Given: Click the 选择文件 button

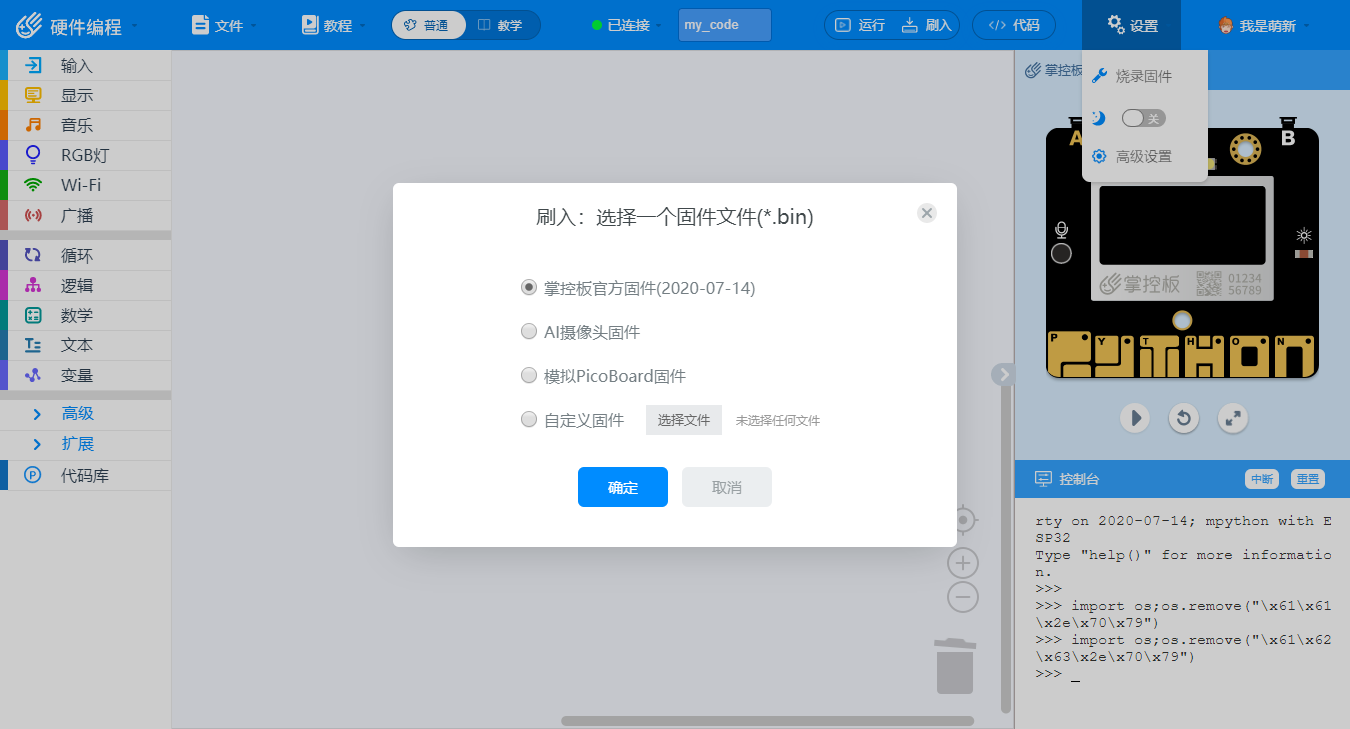Looking at the screenshot, I should tap(684, 420).
